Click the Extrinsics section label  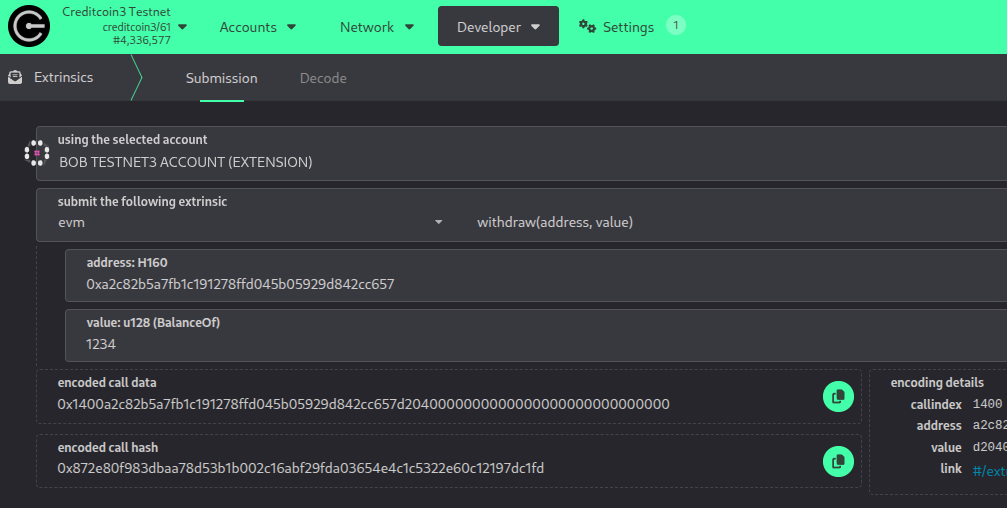[63, 77]
